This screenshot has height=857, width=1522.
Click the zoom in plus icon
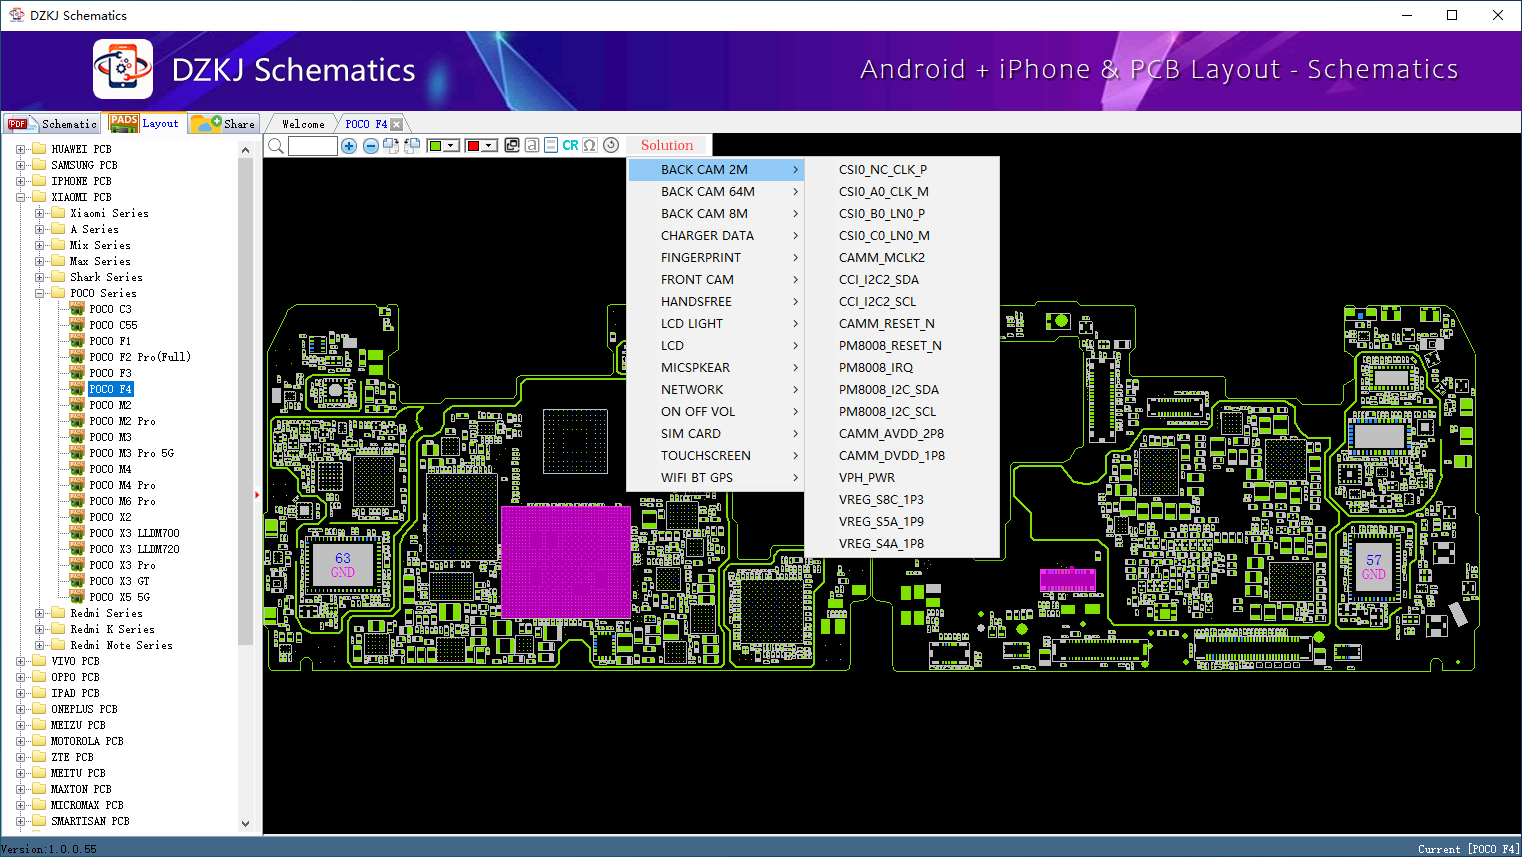(349, 146)
